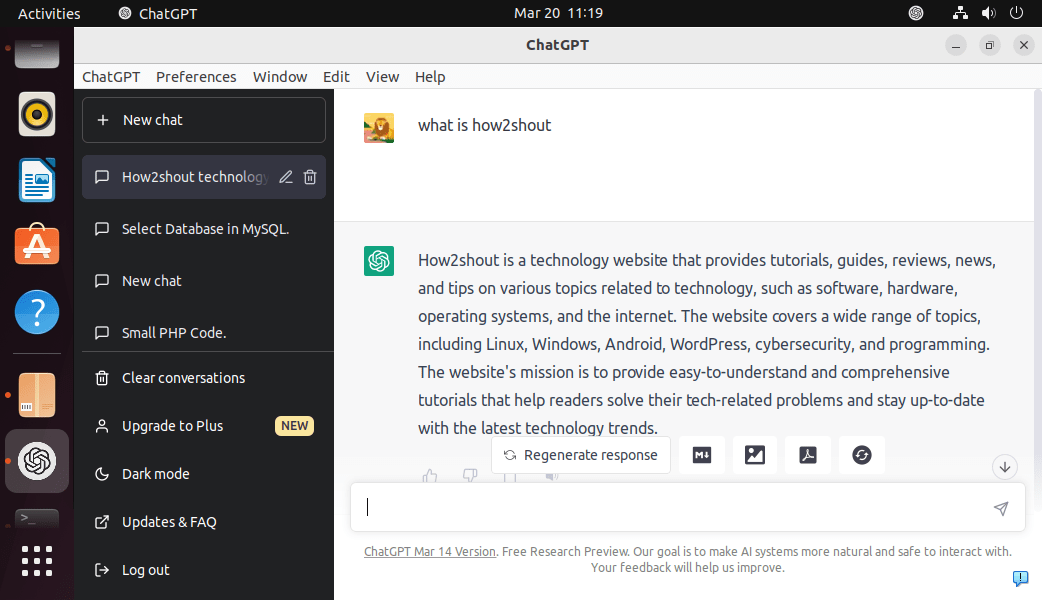Open the ChatGPT icon in the Ubuntu dock

coord(36,461)
